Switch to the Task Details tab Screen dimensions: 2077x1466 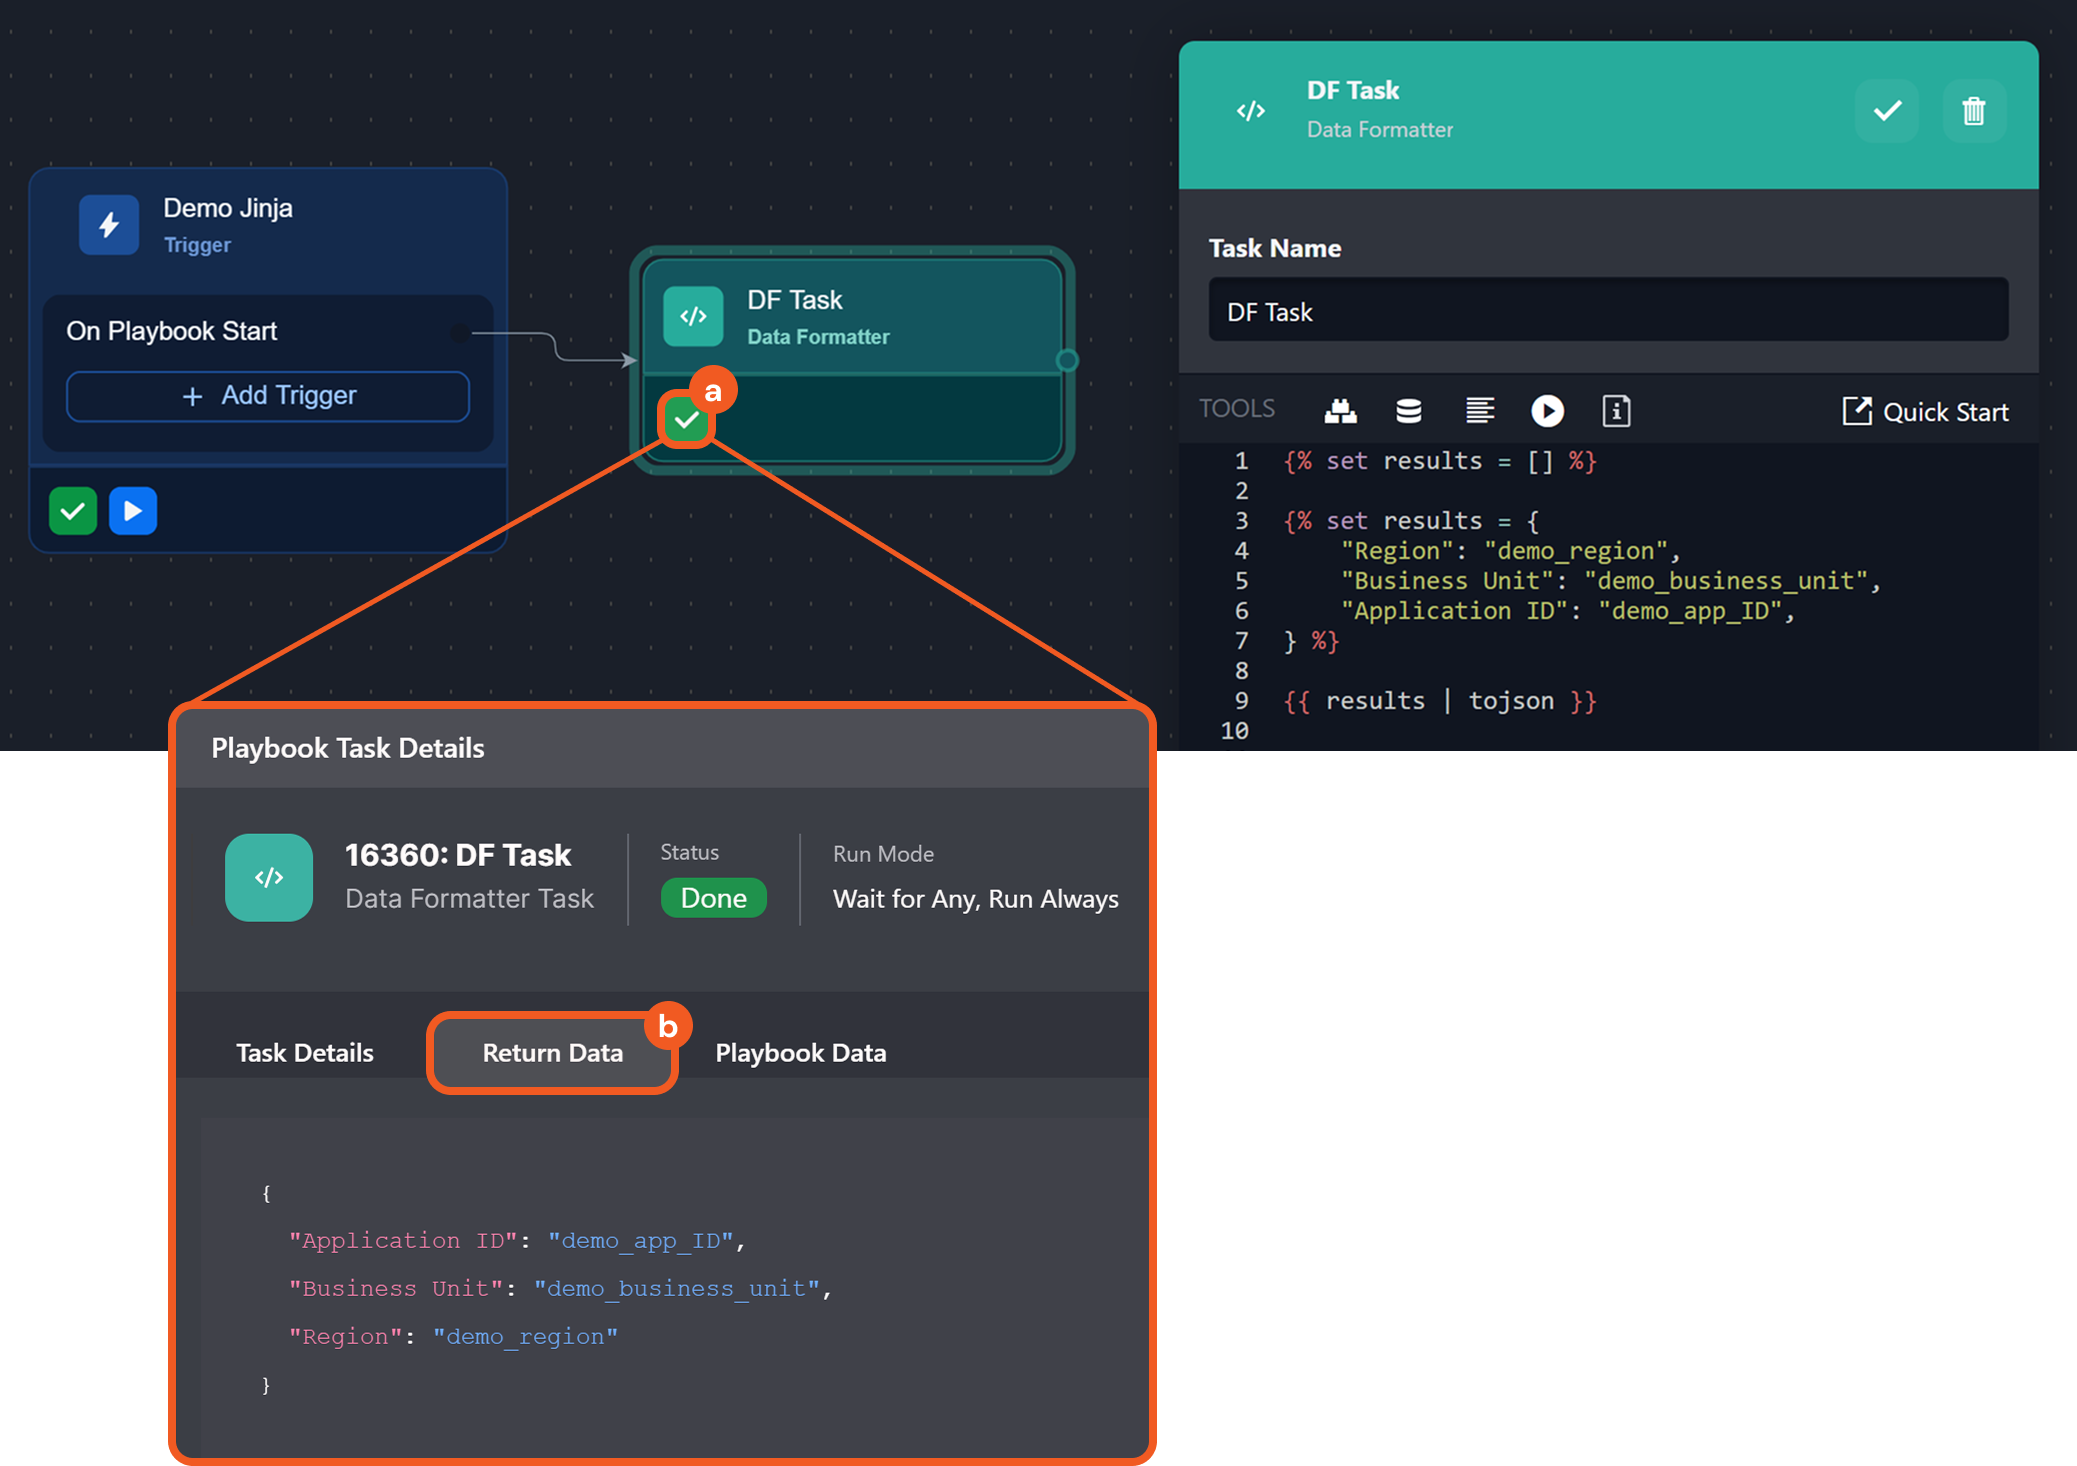[304, 1053]
